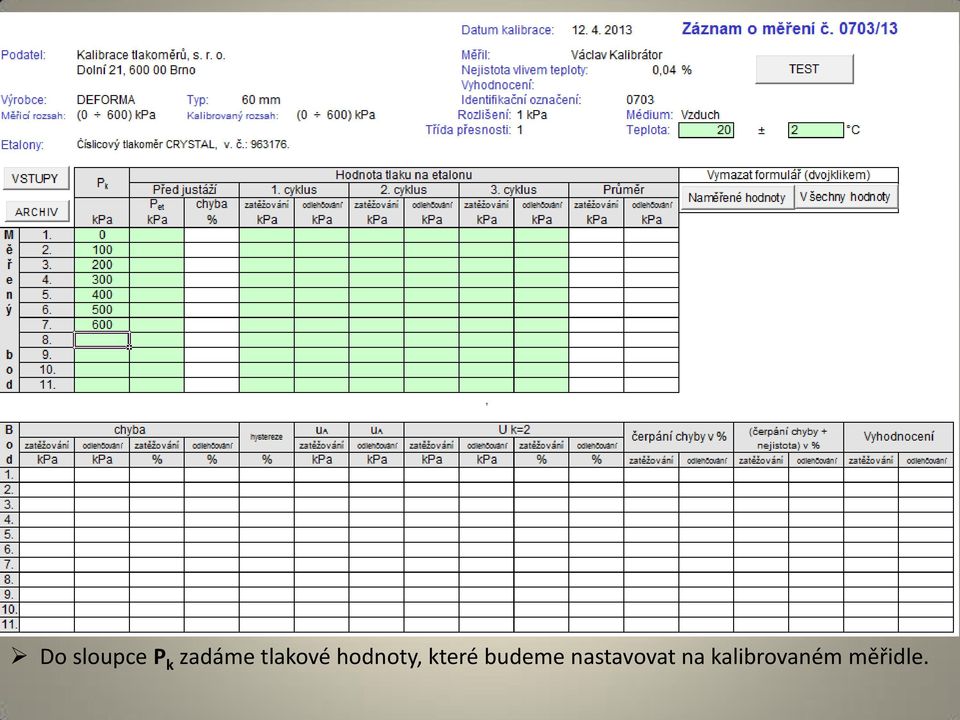Click the name 'Václav Kalibrátor'
Viewport: 960px width, 720px height.
(617, 55)
